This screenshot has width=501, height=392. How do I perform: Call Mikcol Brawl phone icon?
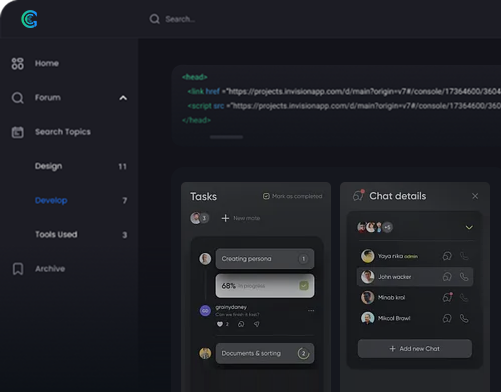click(464, 318)
